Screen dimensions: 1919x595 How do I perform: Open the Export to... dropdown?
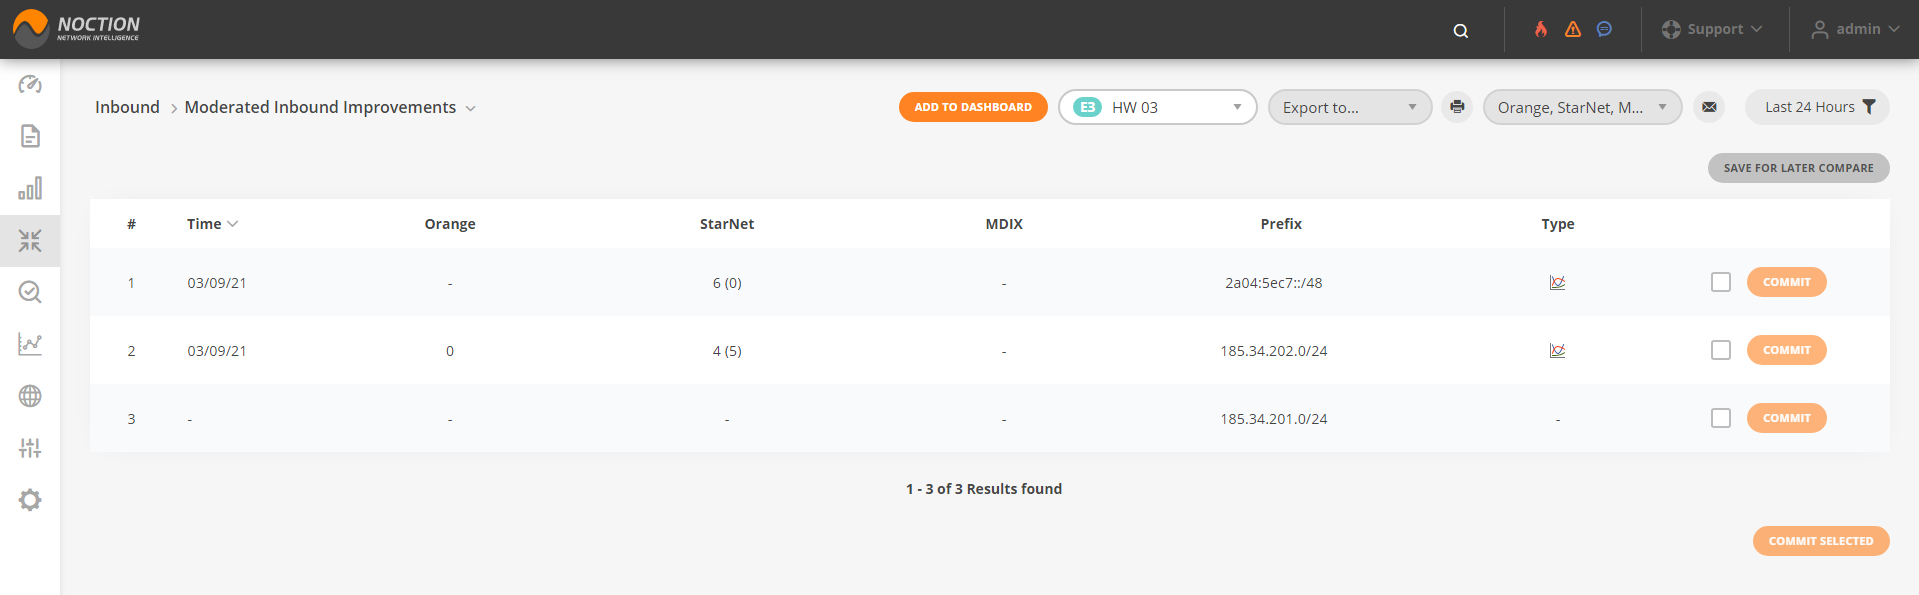[x=1349, y=107]
